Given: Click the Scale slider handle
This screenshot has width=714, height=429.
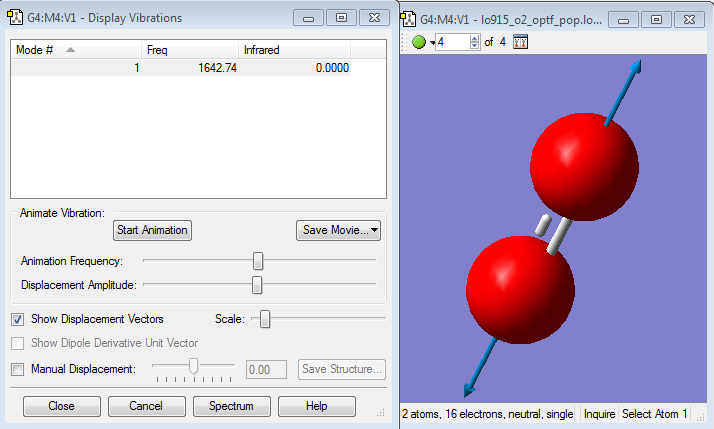Looking at the screenshot, I should point(265,319).
